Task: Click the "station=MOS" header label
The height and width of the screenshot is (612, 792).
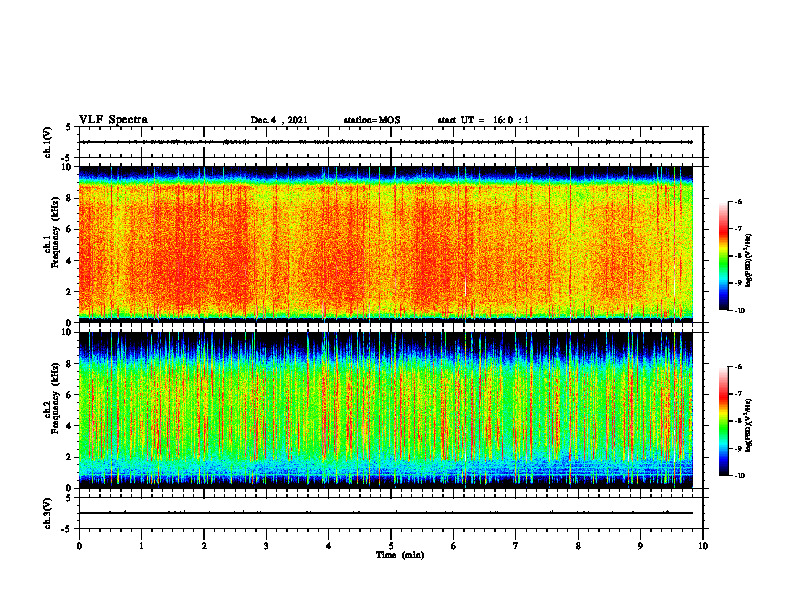Action: [372, 120]
